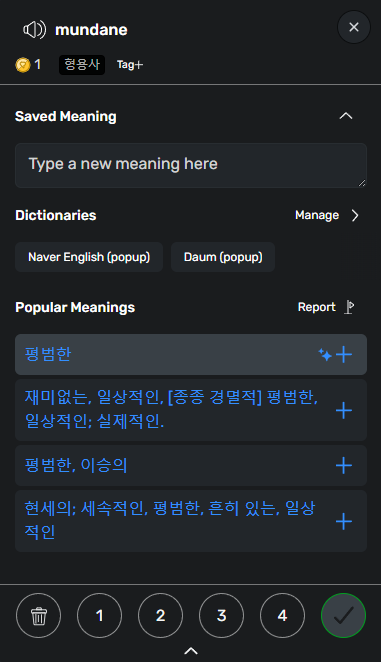Image resolution: width=381 pixels, height=662 pixels.
Task: Set word status level to 2
Action: [161, 616]
